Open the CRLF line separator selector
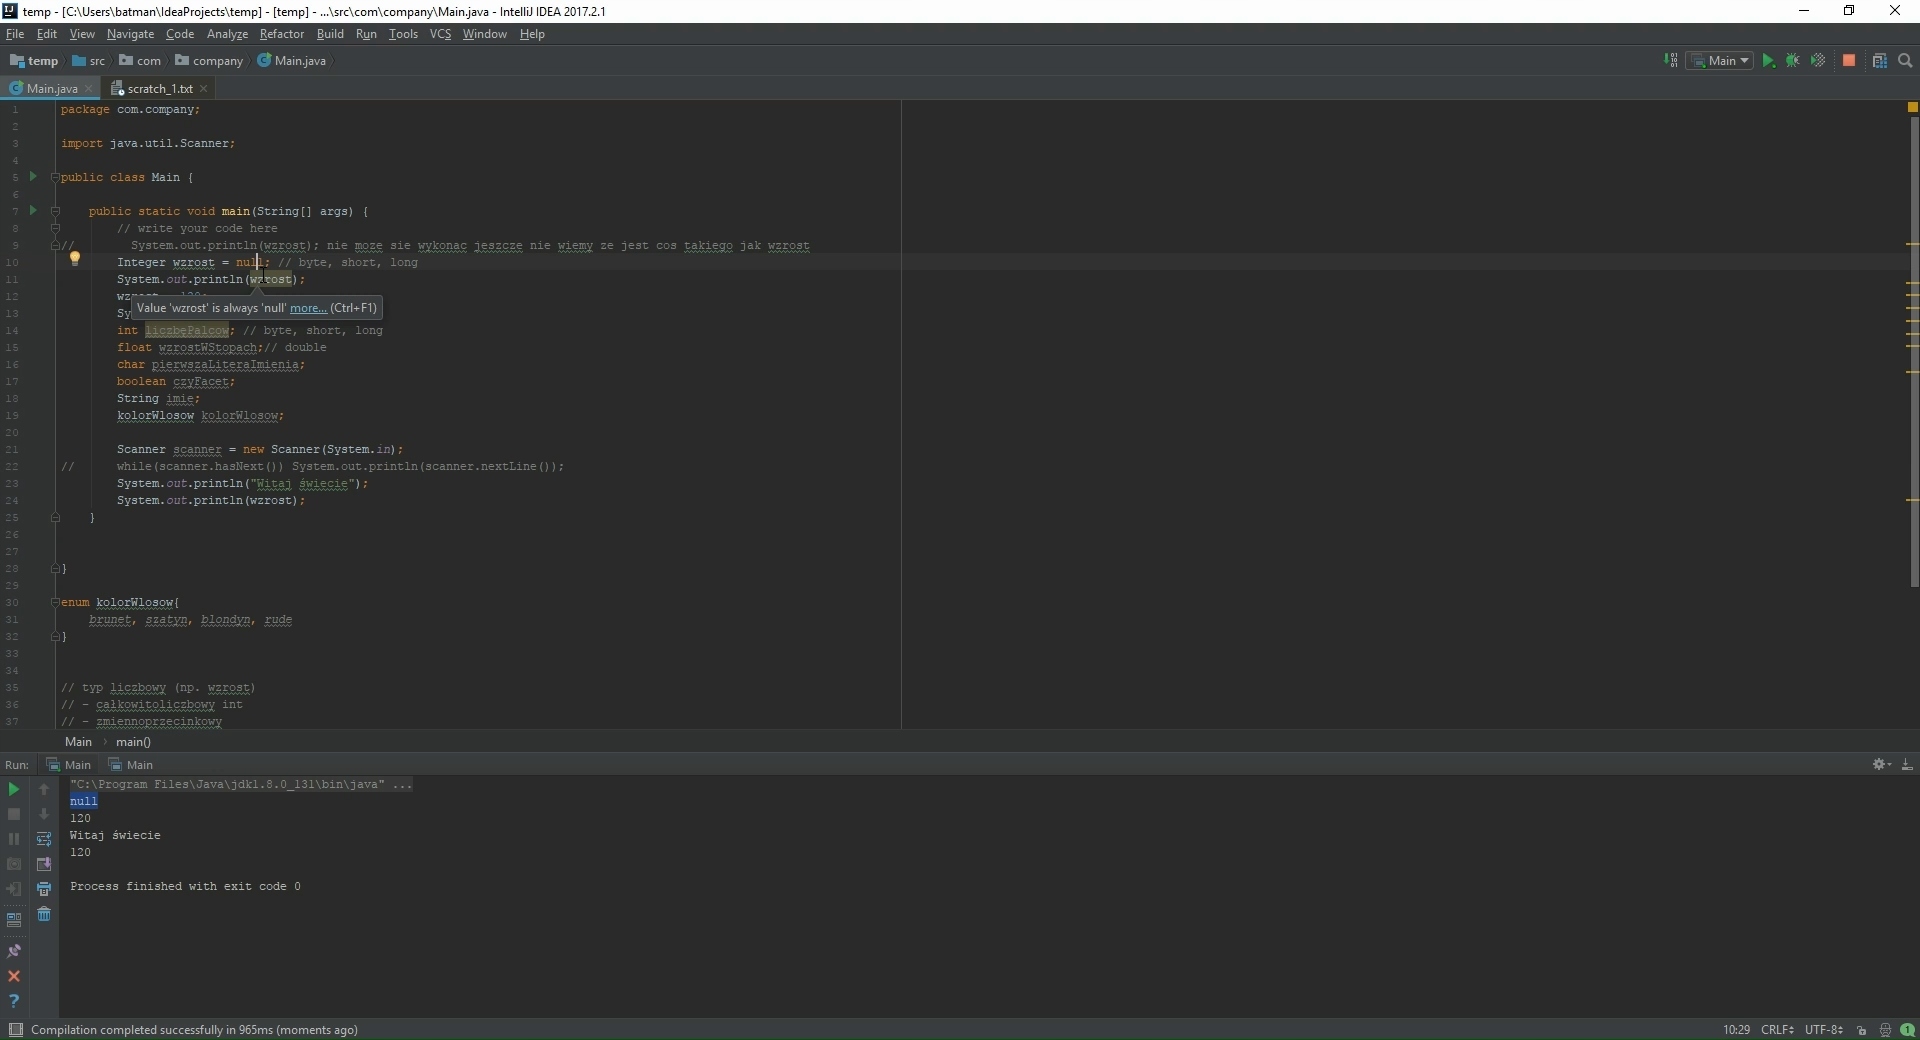Screen dimensions: 1920x1040 pyautogui.click(x=1777, y=1030)
